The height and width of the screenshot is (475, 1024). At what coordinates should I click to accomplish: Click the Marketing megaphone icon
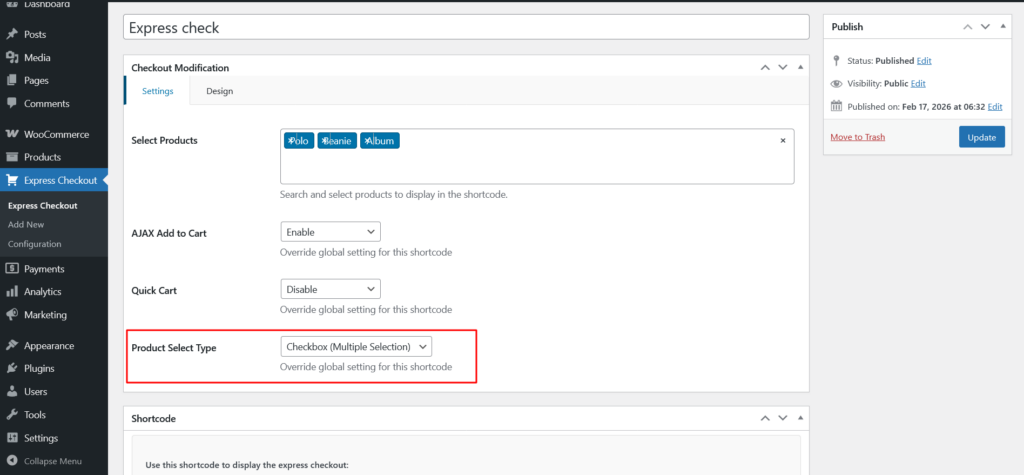click(x=12, y=315)
